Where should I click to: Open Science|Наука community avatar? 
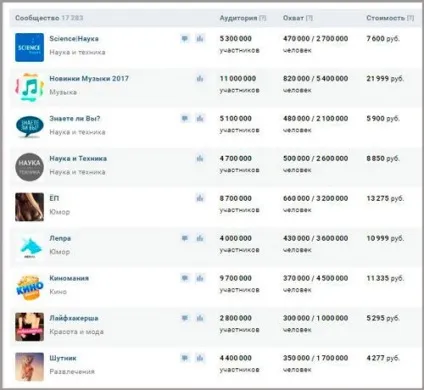click(29, 47)
